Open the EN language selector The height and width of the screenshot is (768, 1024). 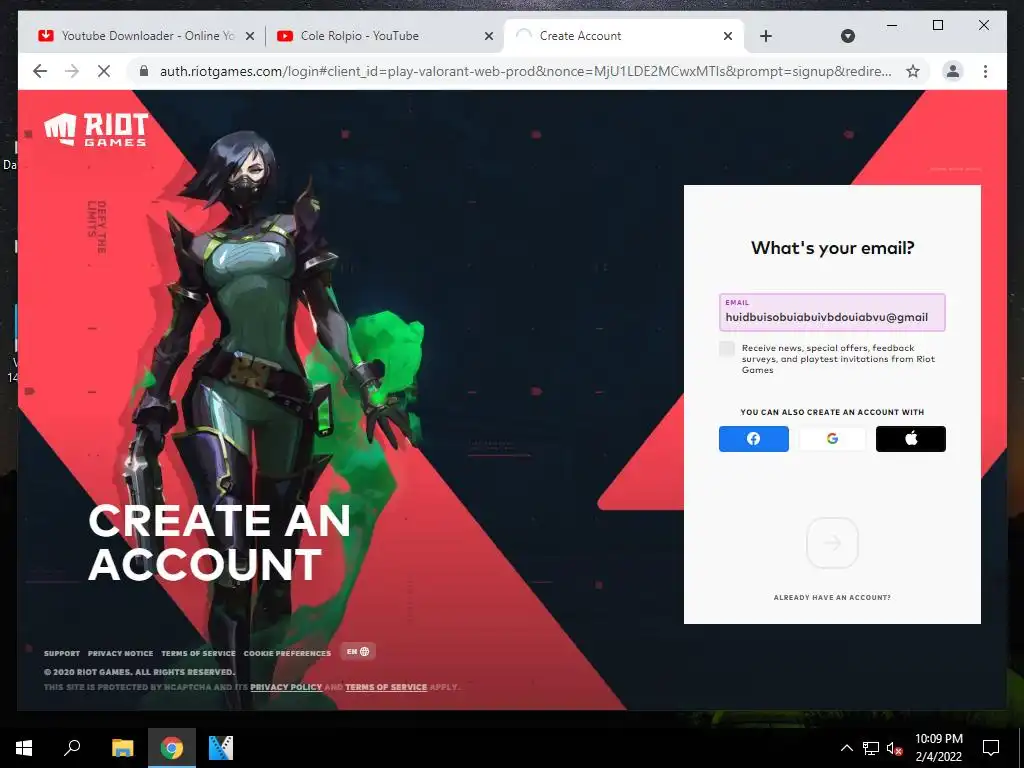click(358, 652)
